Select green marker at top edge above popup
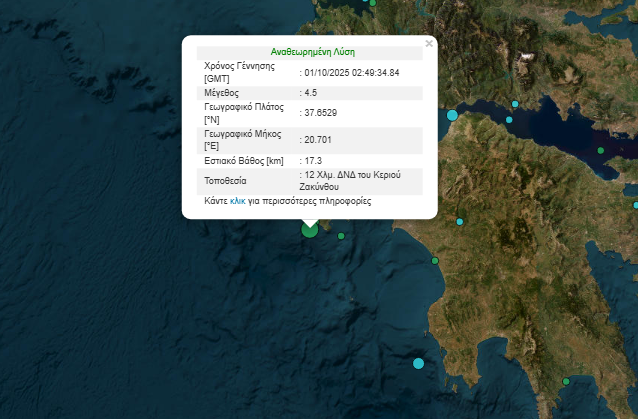This screenshot has height=419, width=638. click(x=372, y=3)
